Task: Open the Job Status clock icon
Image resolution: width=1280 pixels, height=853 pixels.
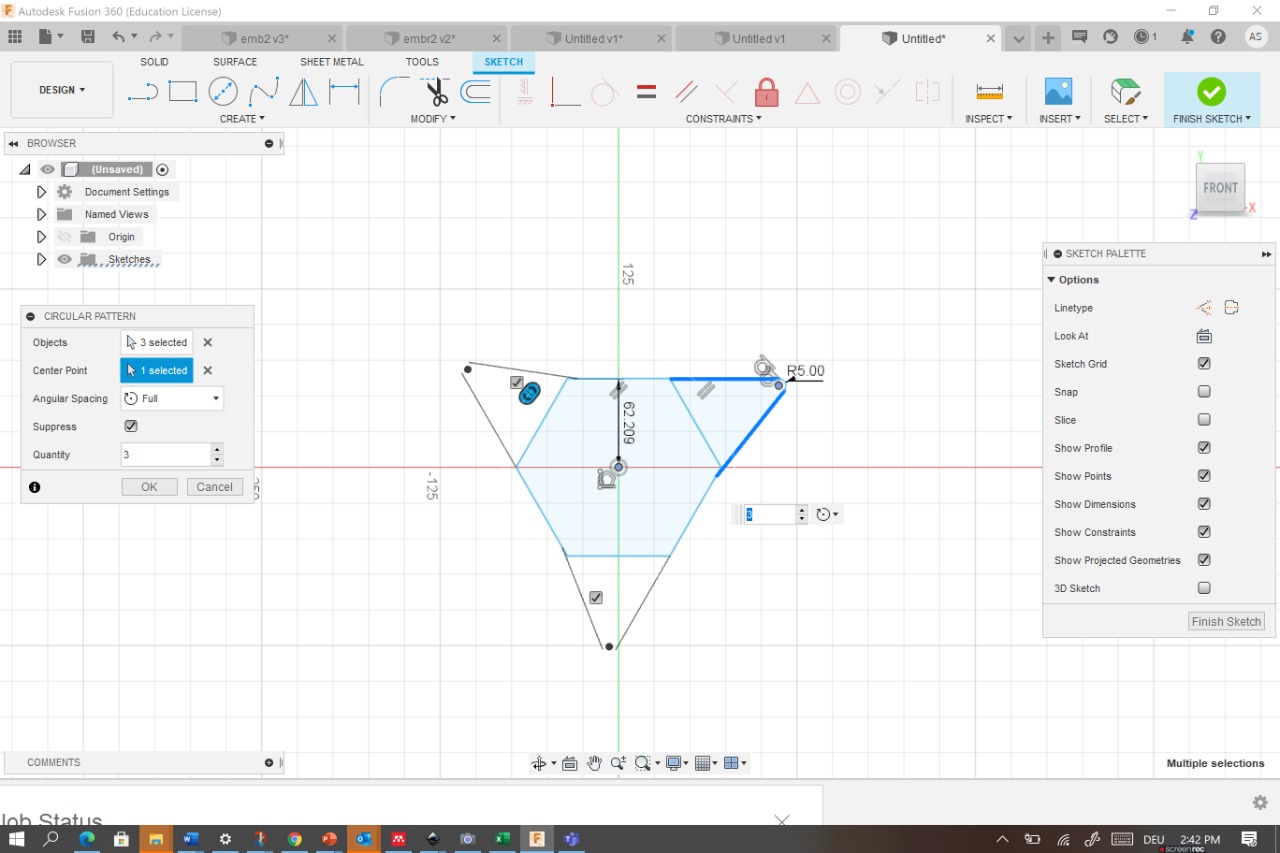Action: click(1142, 37)
